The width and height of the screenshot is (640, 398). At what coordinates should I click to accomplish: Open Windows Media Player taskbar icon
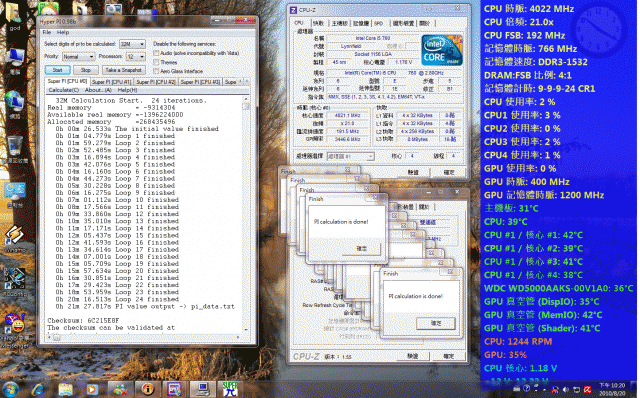click(x=92, y=389)
